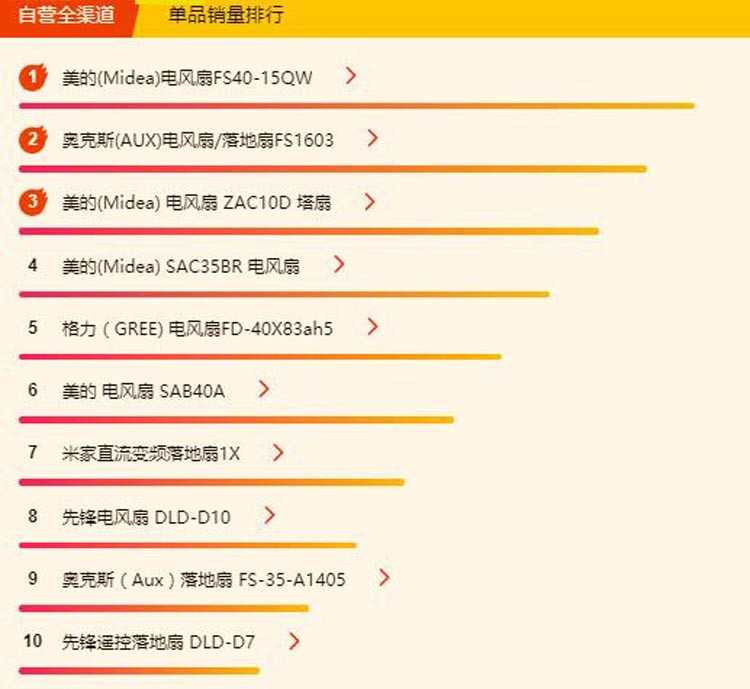Click the flame rank 3 badge icon
750x689 pixels.
tap(33, 201)
